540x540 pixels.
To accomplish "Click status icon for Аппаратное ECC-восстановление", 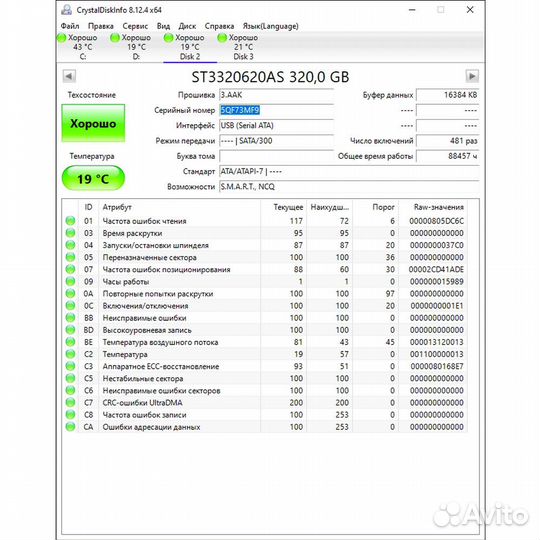I will tap(70, 366).
